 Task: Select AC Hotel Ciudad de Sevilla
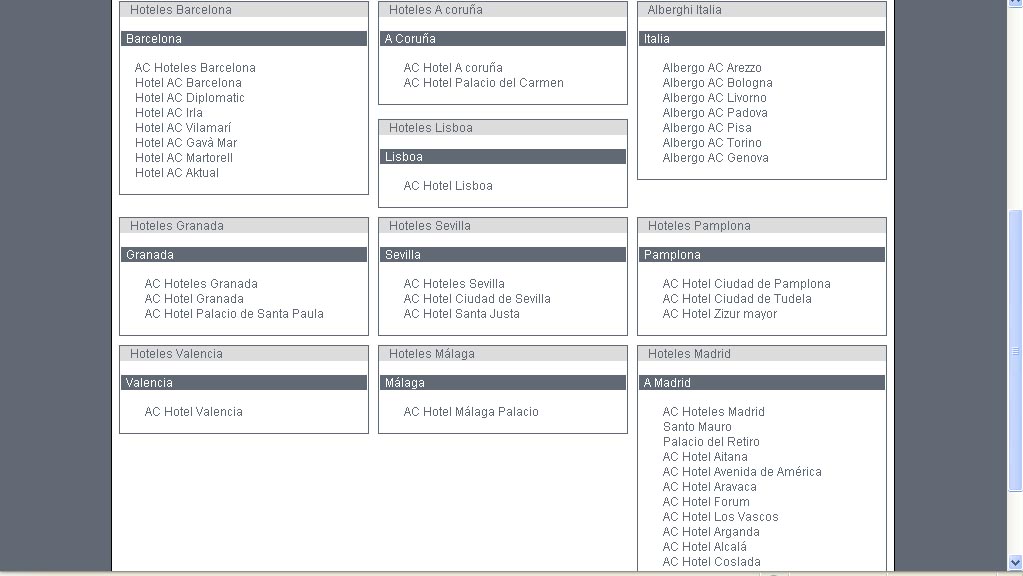[x=477, y=299]
